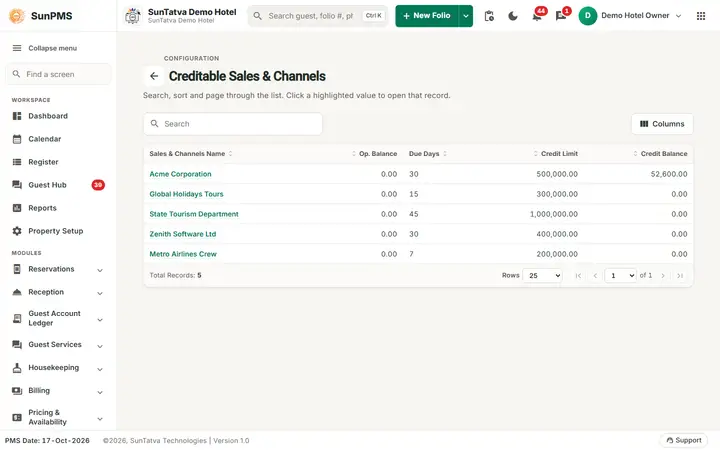Click the back arrow button
The width and height of the screenshot is (720, 450).
click(x=154, y=76)
